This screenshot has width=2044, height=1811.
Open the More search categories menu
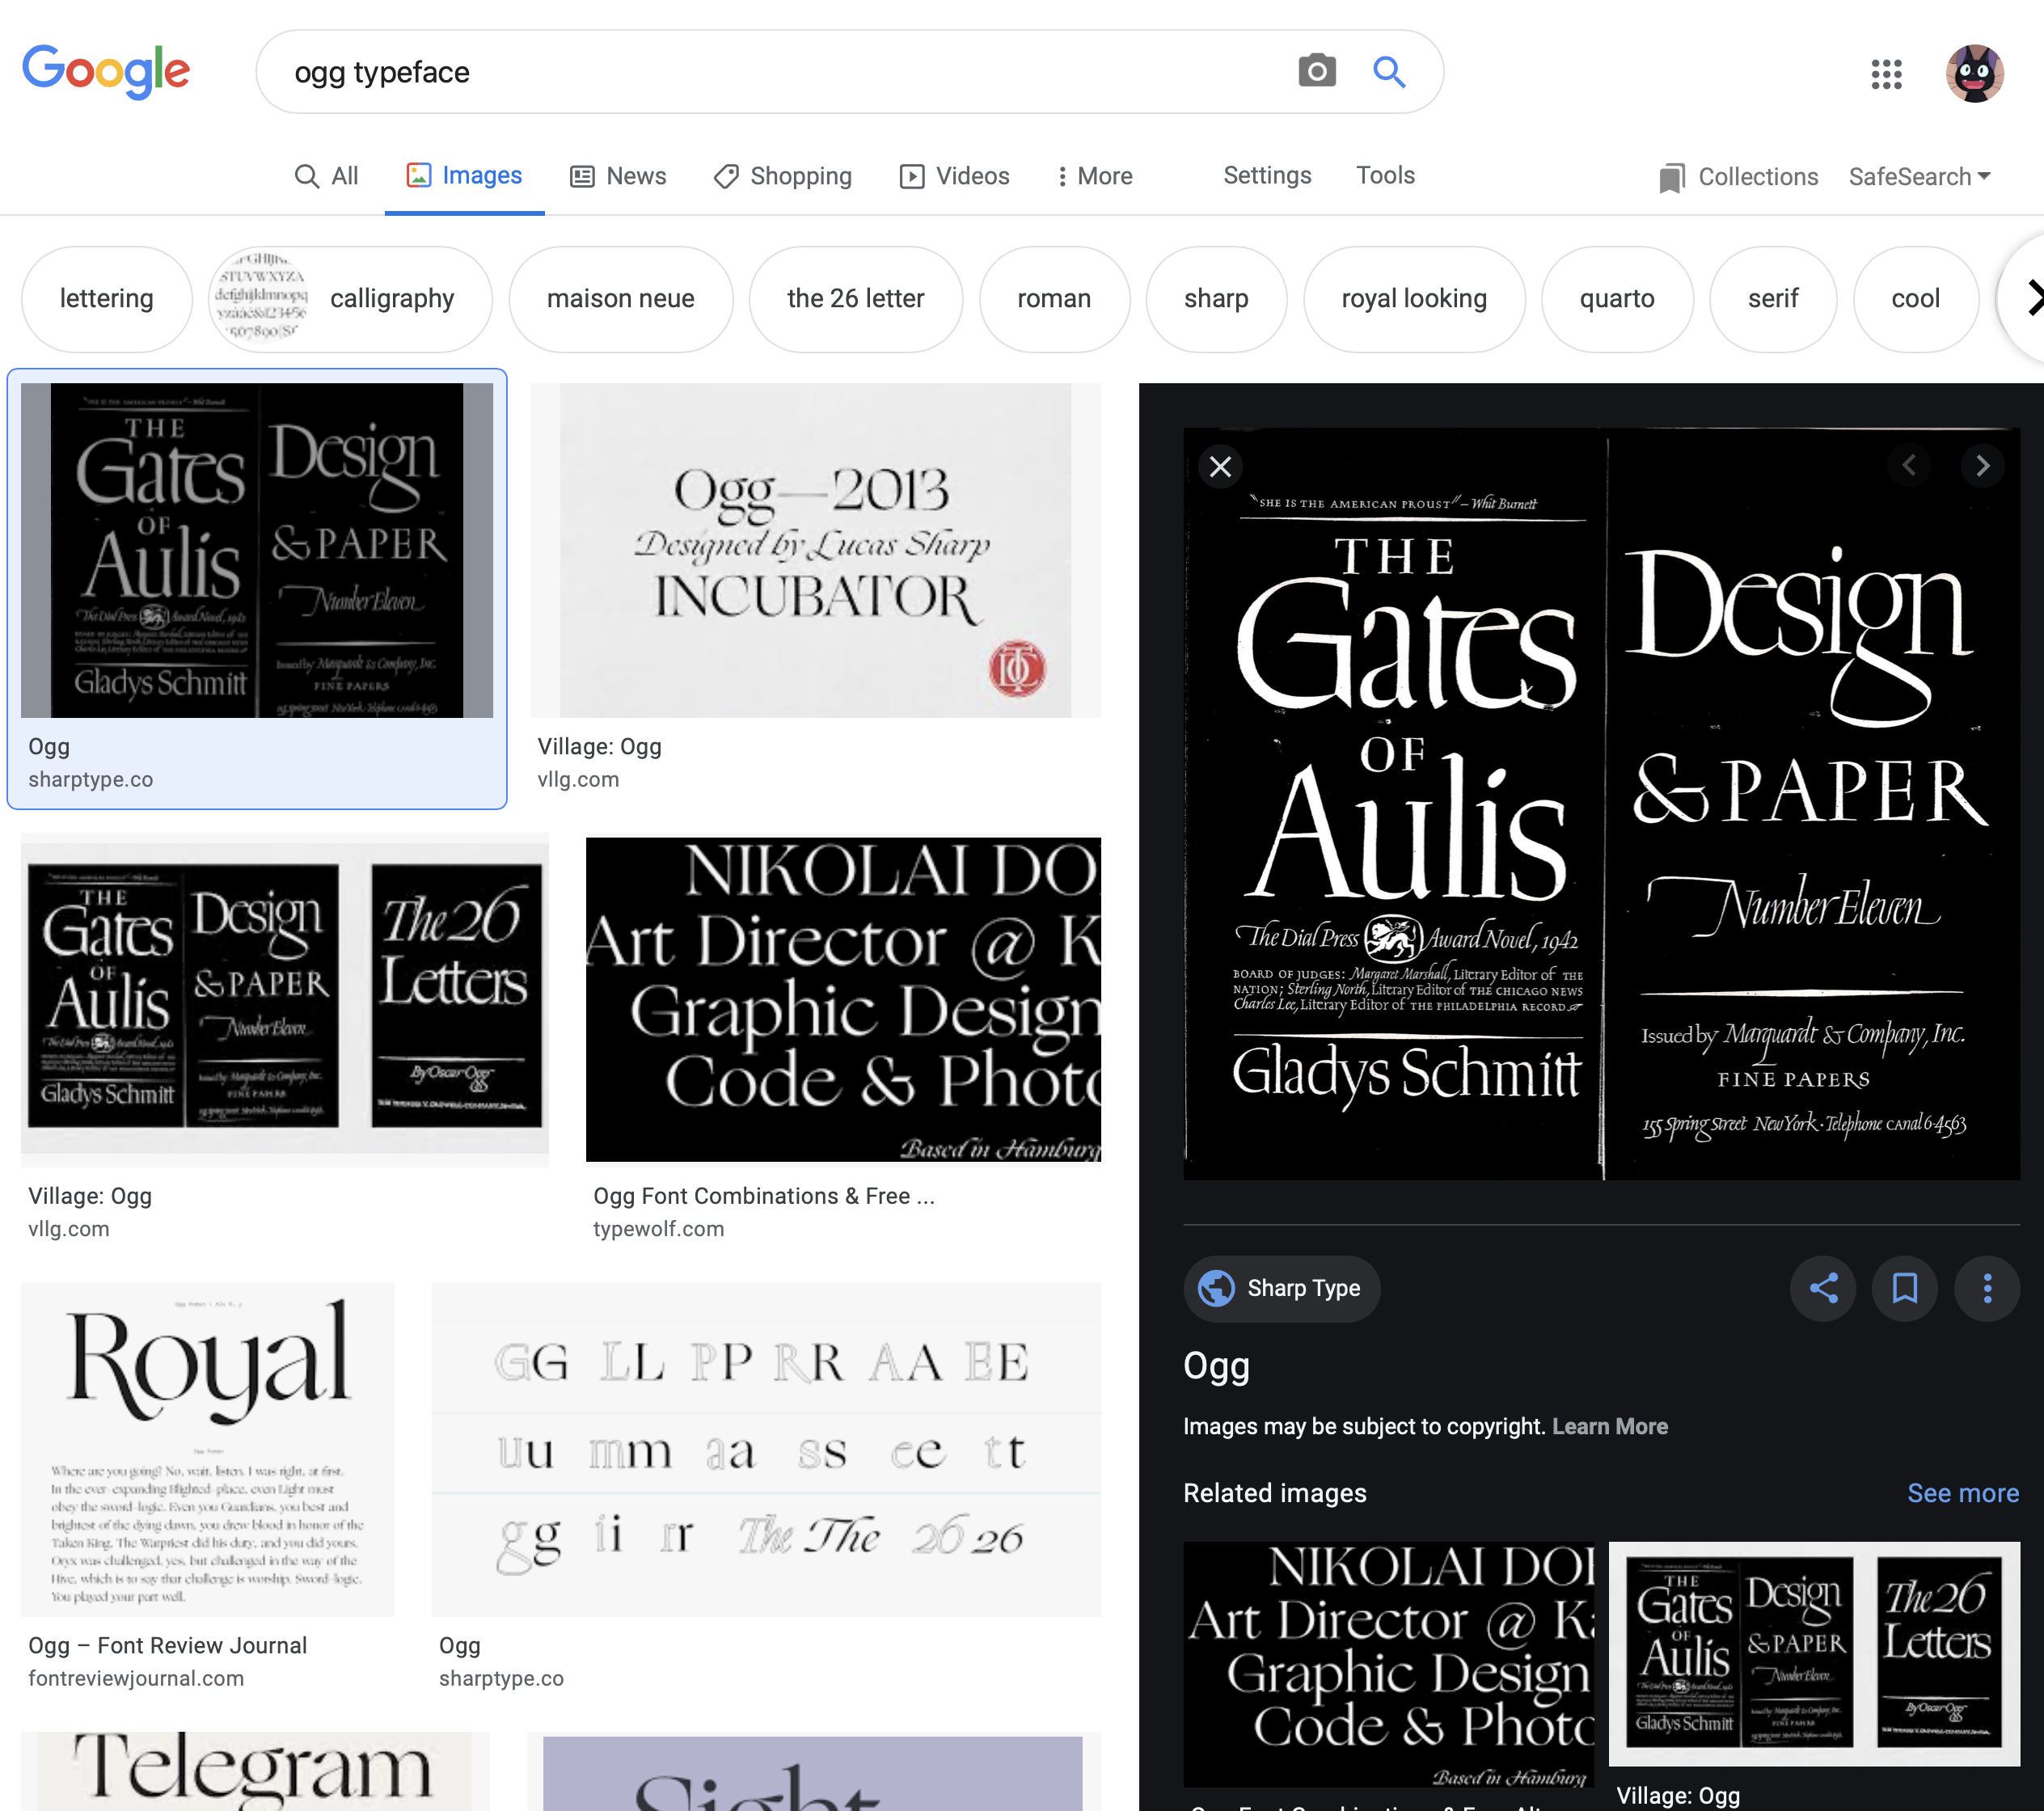[x=1095, y=176]
